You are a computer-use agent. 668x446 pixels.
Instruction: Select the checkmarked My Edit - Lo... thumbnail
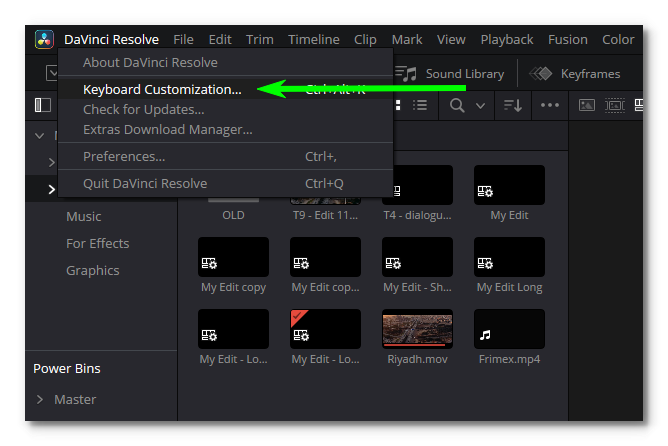325,329
